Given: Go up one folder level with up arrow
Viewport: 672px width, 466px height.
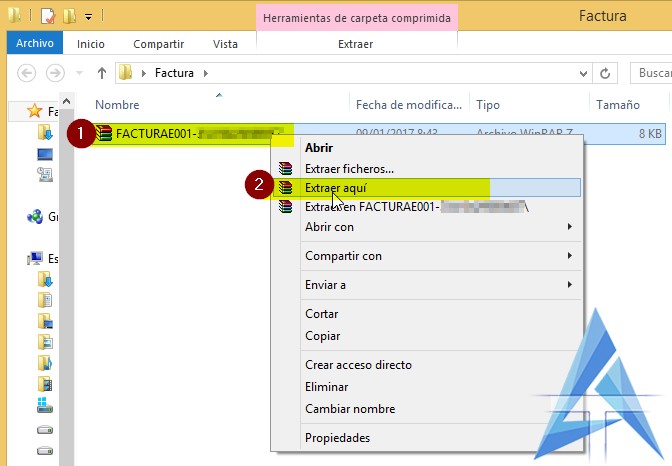Looking at the screenshot, I should tap(101, 73).
